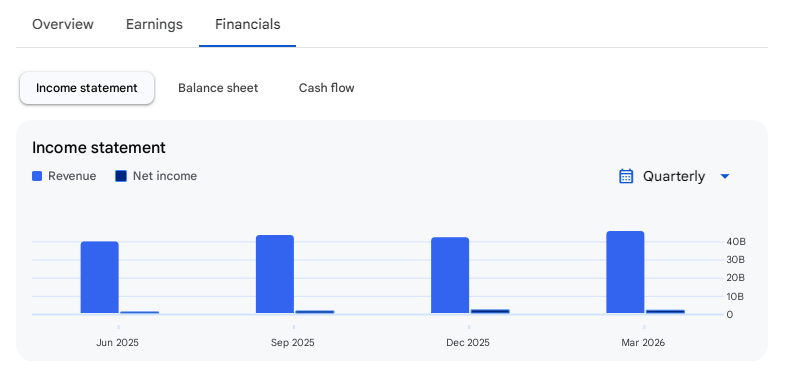This screenshot has height=380, width=786.
Task: Switch to Balance sheet
Action: (218, 88)
